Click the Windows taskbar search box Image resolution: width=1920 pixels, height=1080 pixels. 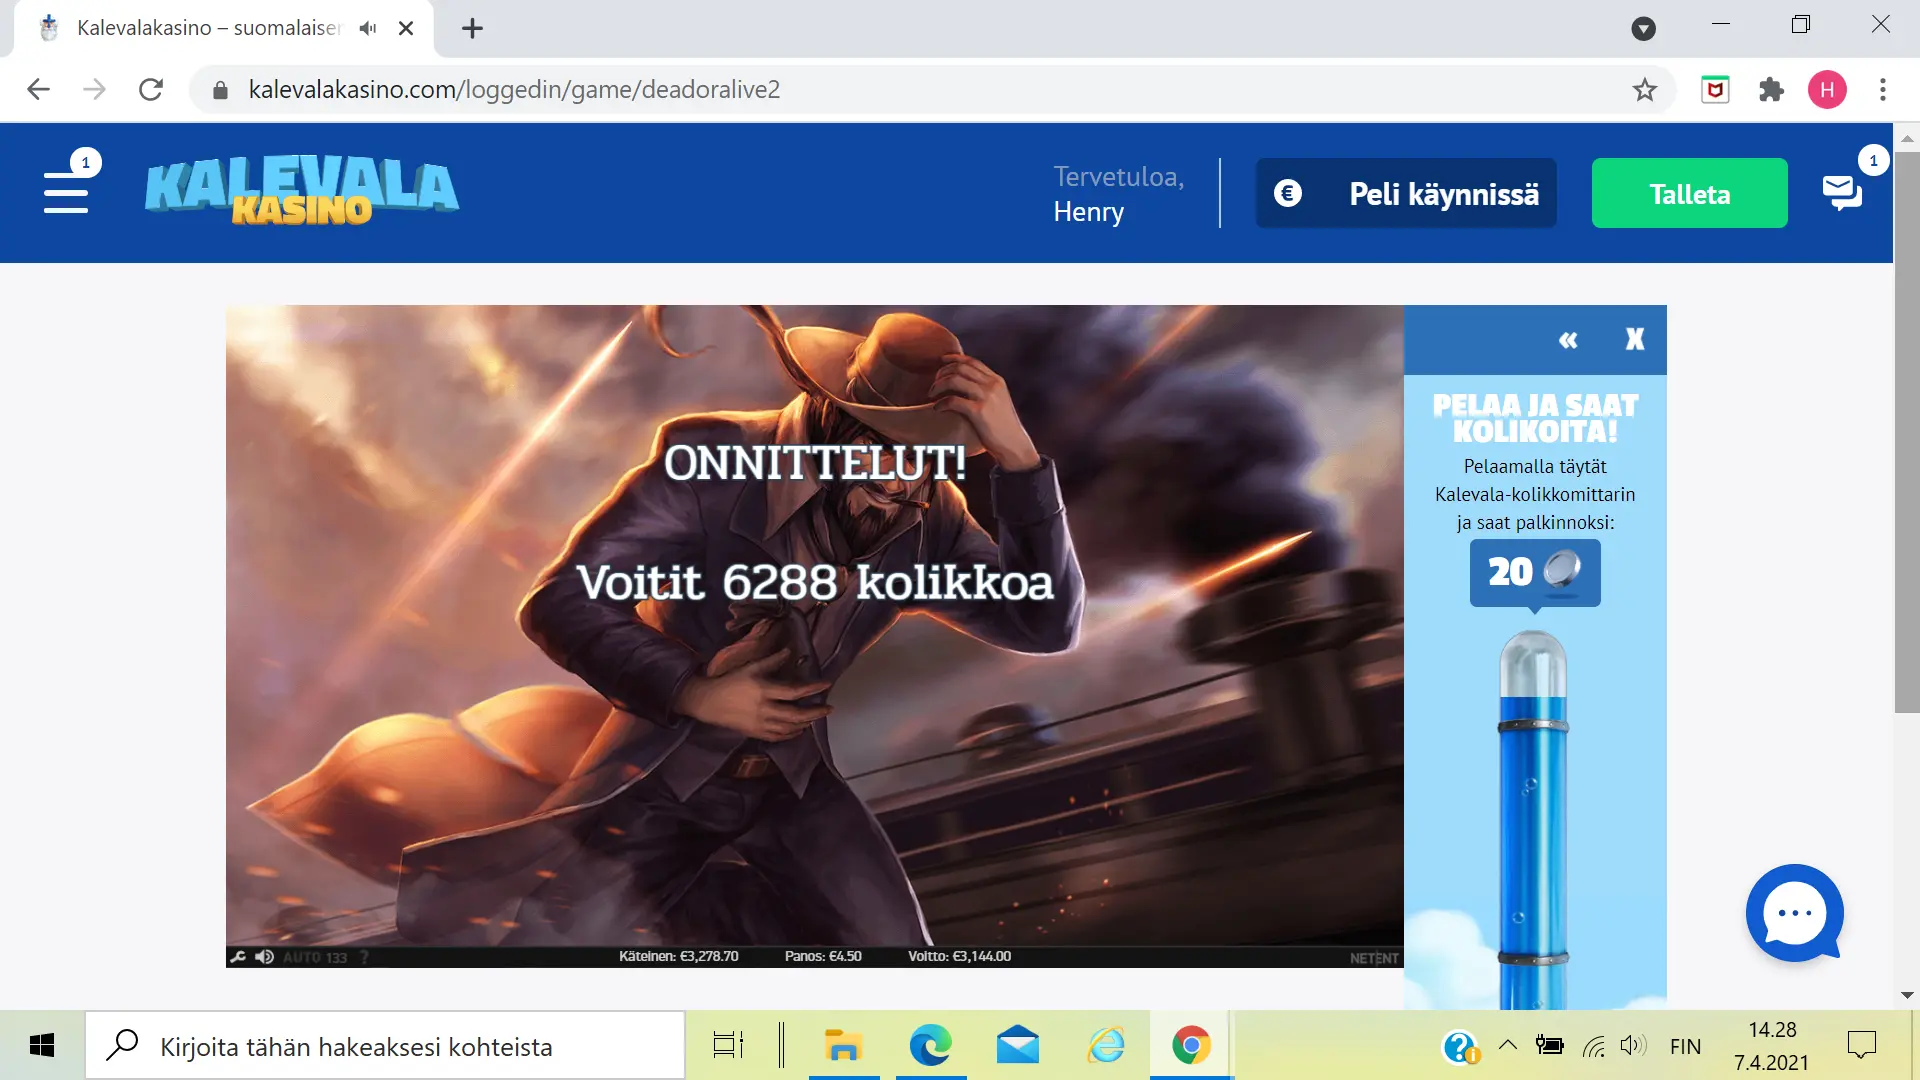tap(385, 1046)
